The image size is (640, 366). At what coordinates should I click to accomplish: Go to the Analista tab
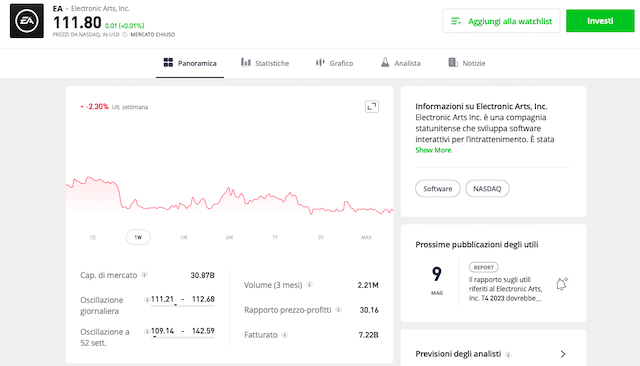point(400,63)
